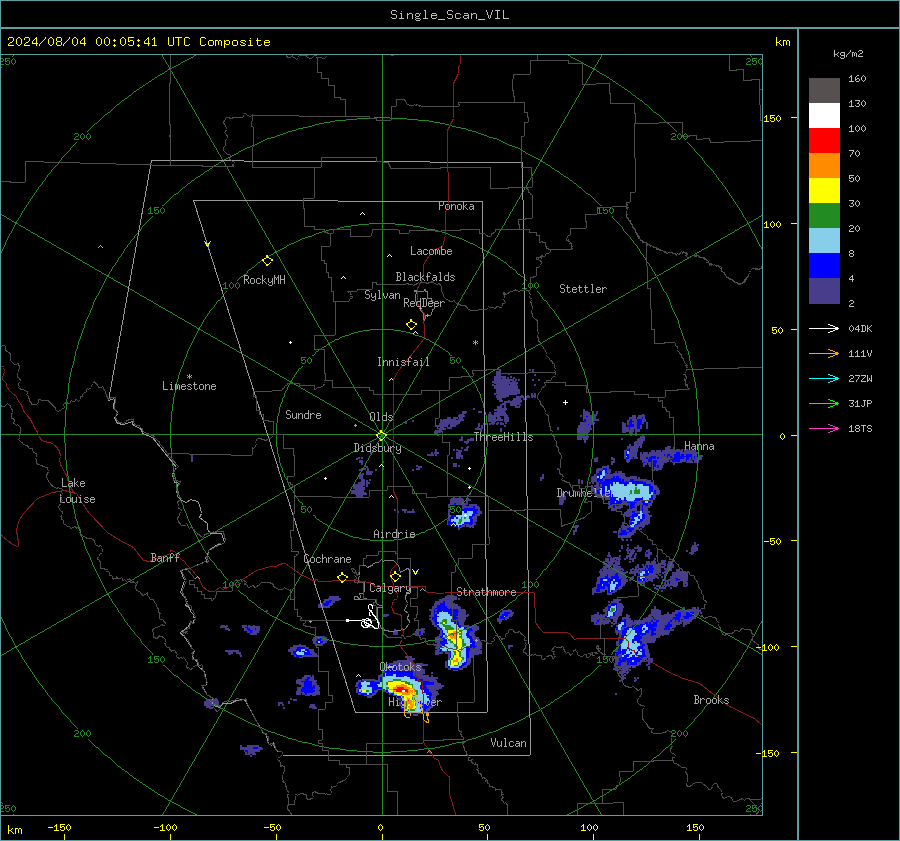Click the 150 tick on the right km axis
Viewport: 900px width, 841px height.
773,118
